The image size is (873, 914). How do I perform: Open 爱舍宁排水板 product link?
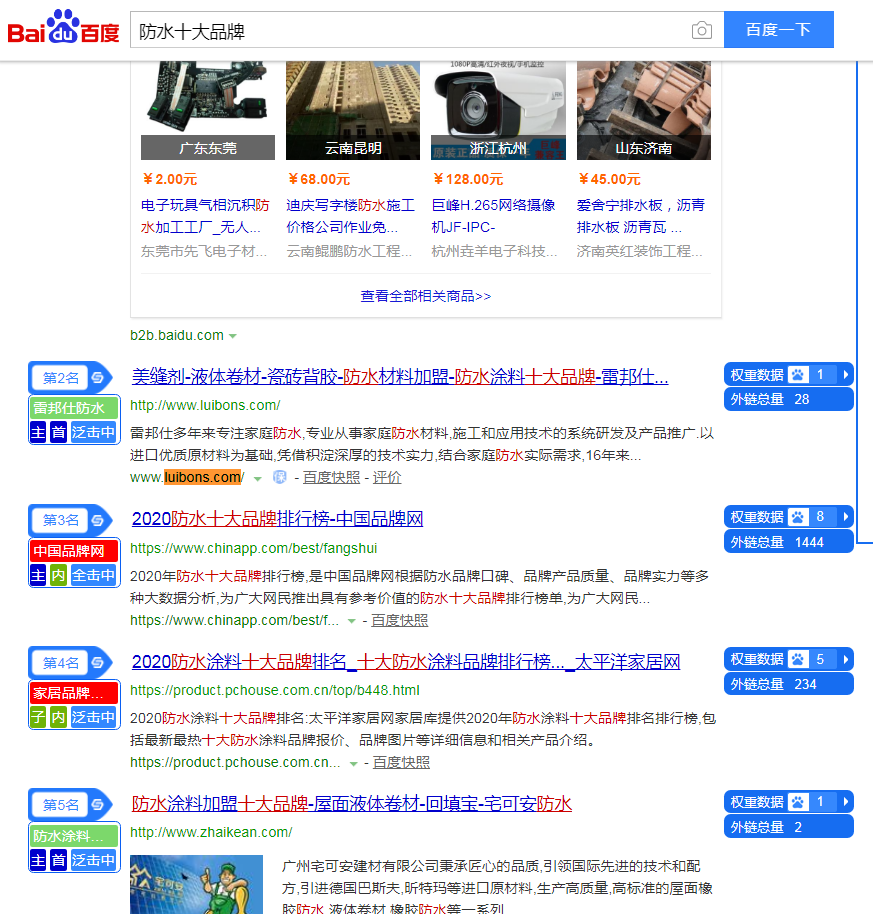coord(641,216)
